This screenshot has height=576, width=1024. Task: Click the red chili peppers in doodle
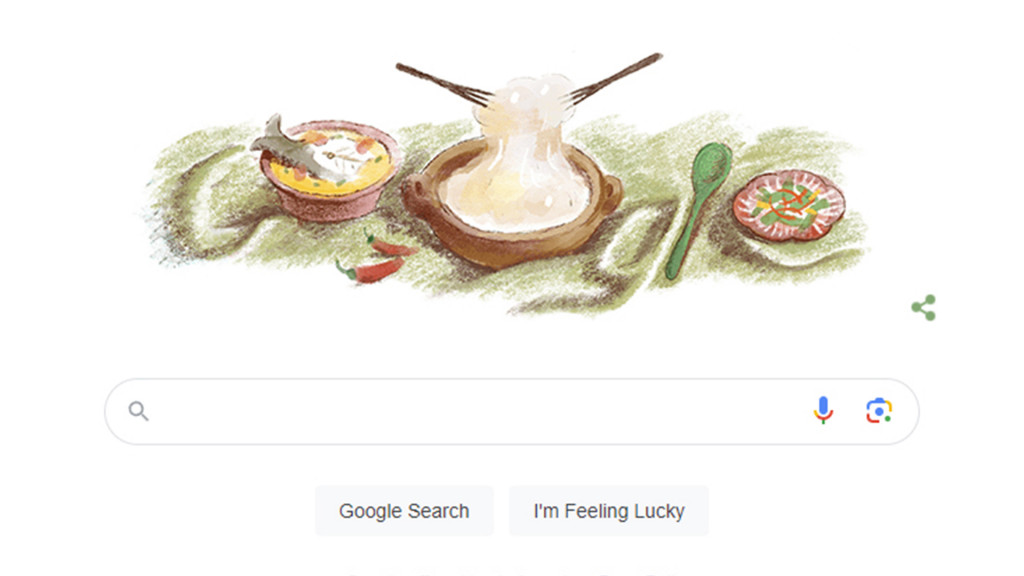pos(377,259)
